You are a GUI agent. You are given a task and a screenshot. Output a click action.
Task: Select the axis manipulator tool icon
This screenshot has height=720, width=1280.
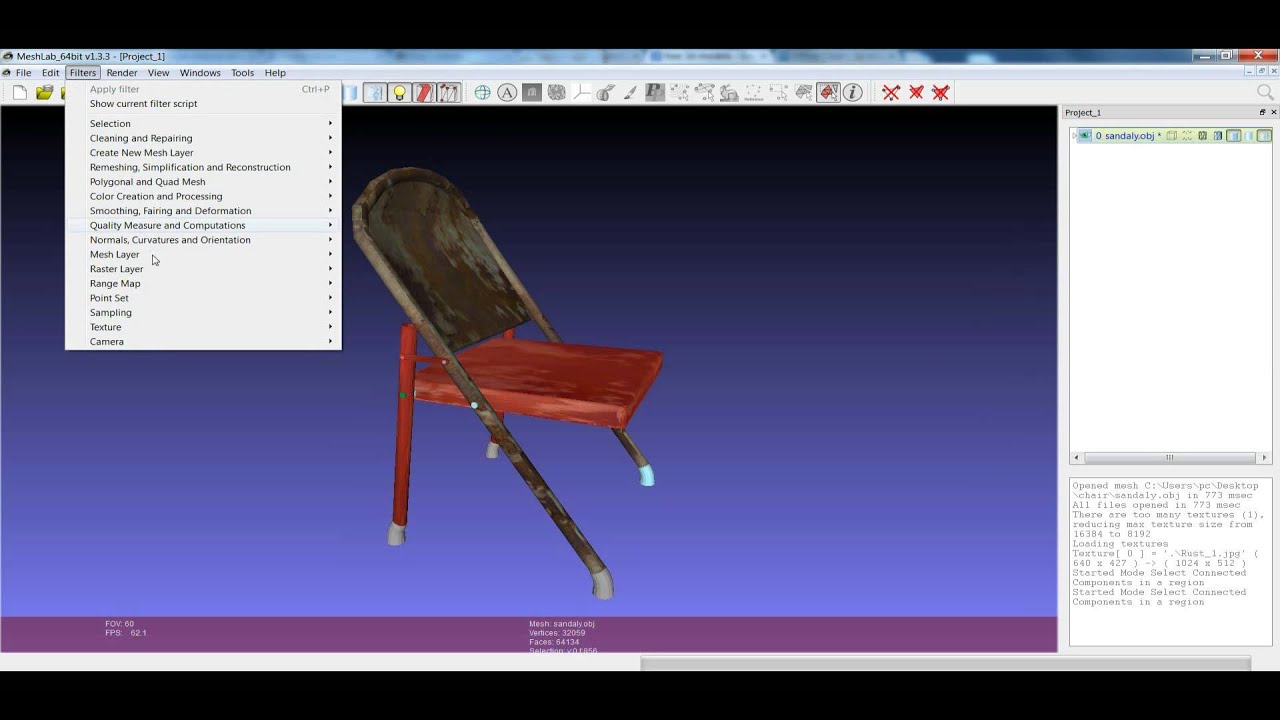(581, 92)
